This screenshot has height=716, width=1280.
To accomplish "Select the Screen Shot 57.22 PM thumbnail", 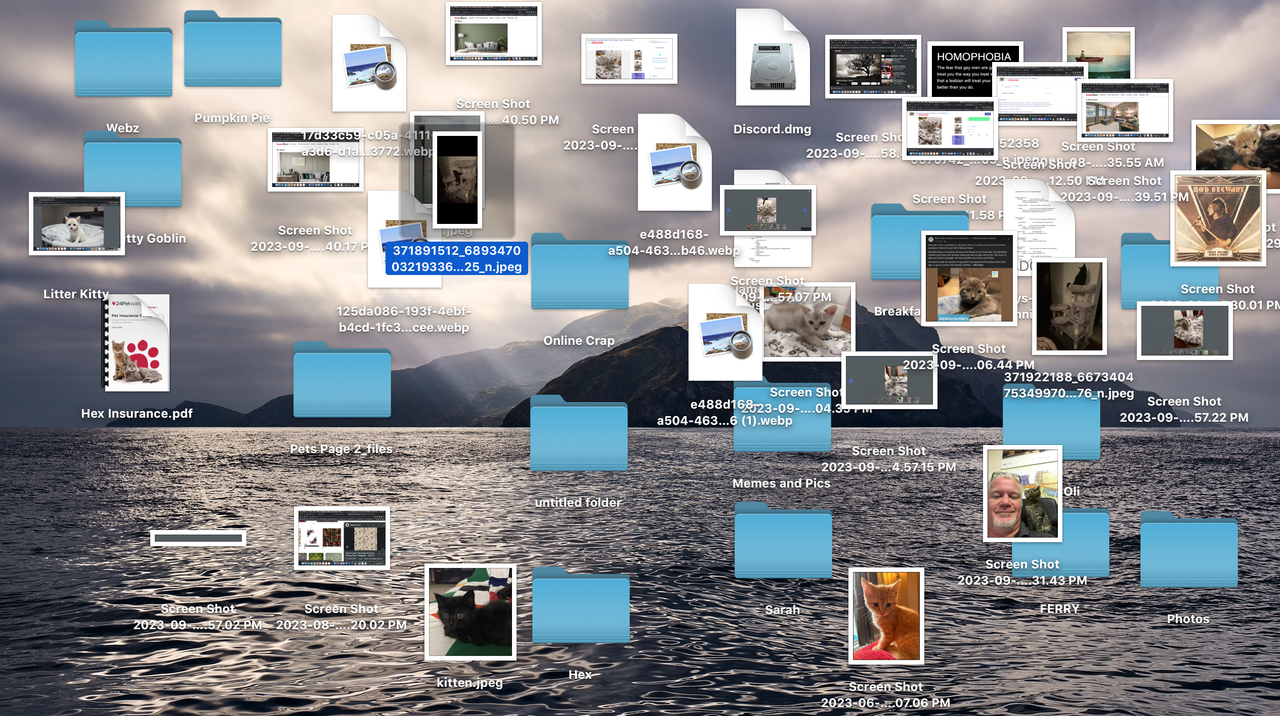I will click(1184, 331).
